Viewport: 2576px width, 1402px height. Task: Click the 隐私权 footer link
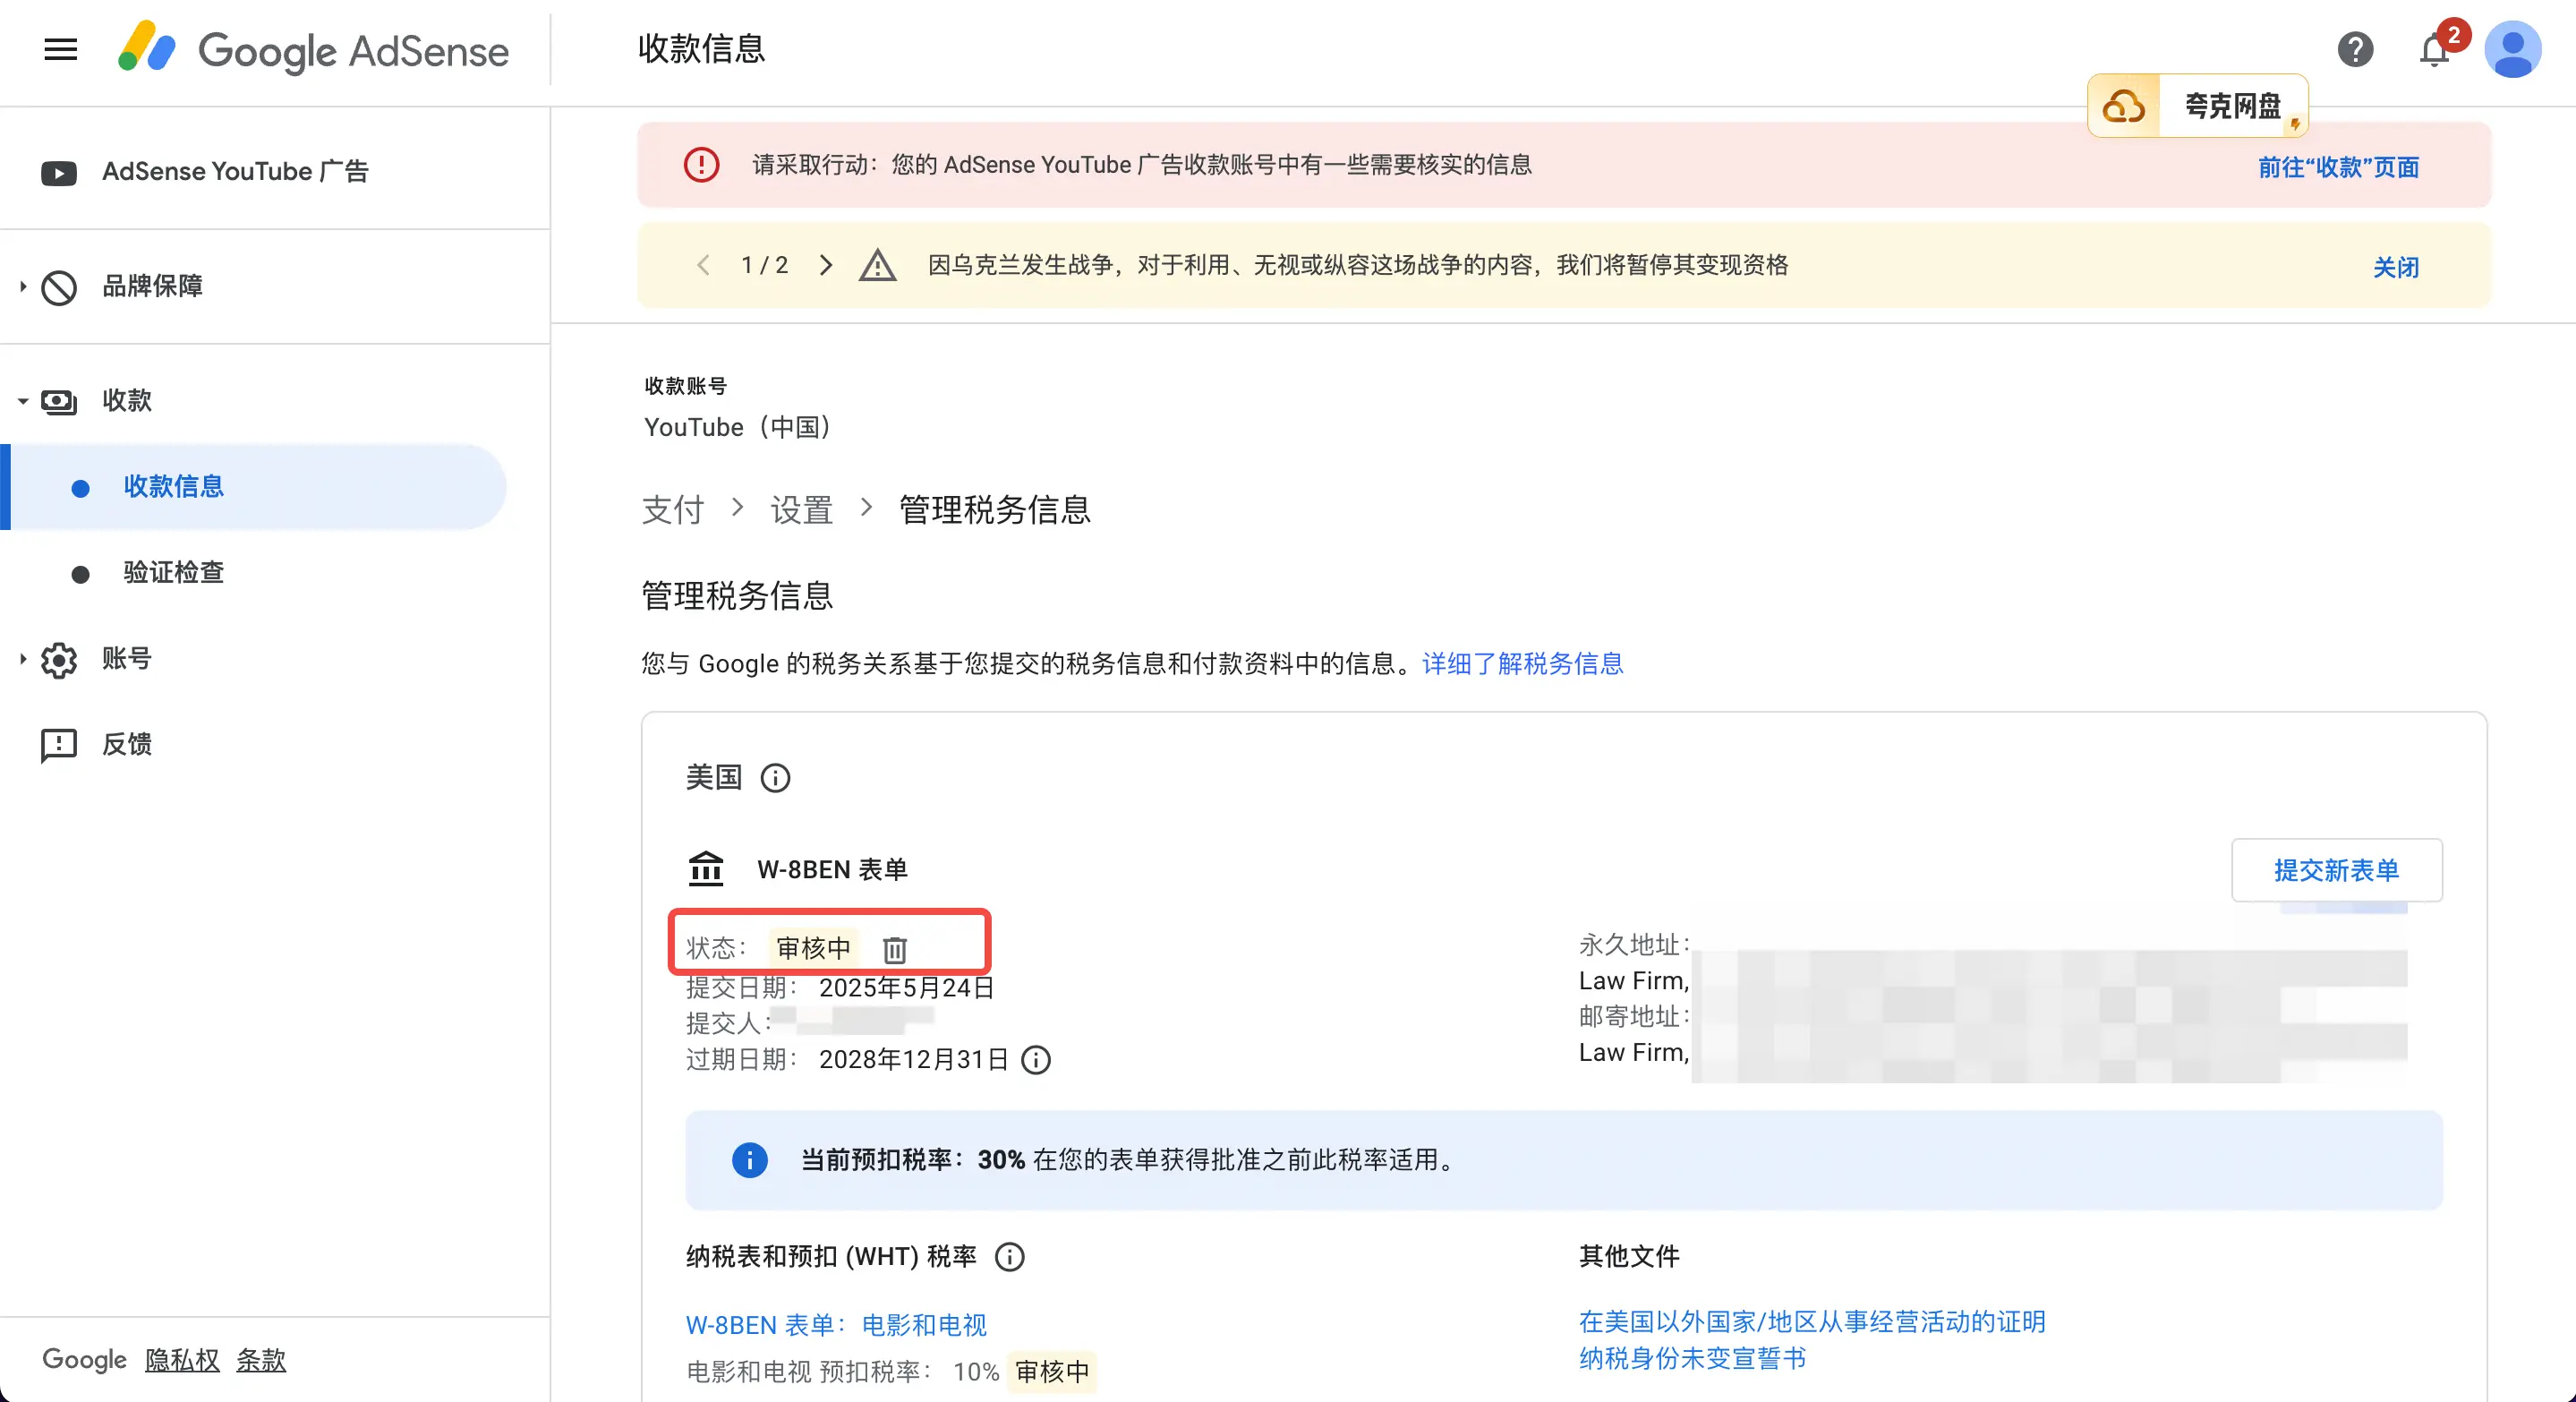[182, 1360]
